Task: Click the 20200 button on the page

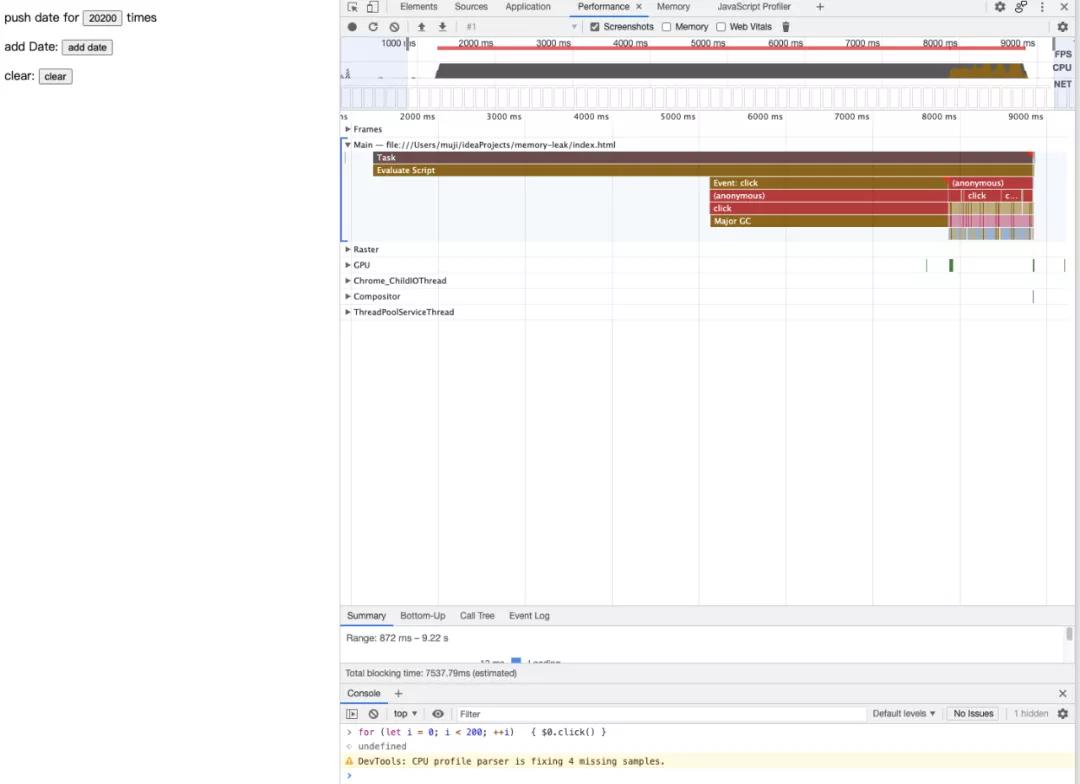Action: coord(103,18)
